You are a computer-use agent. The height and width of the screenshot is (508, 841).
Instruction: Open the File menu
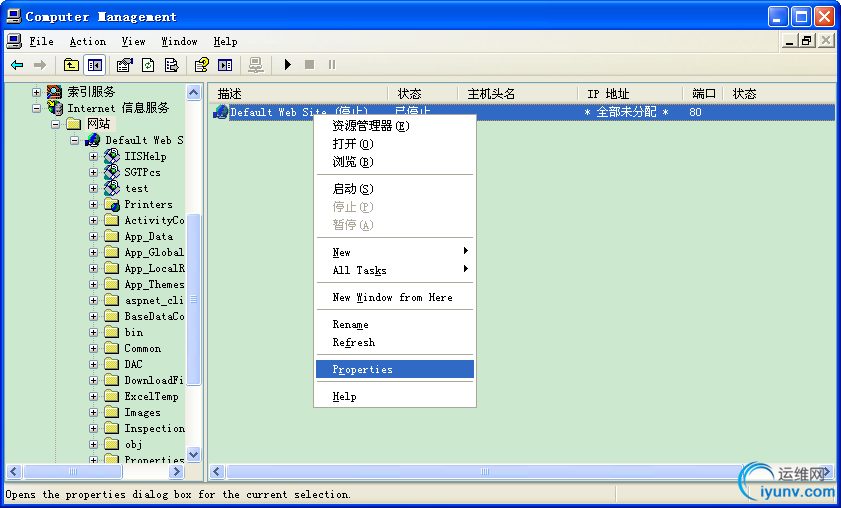coord(41,41)
